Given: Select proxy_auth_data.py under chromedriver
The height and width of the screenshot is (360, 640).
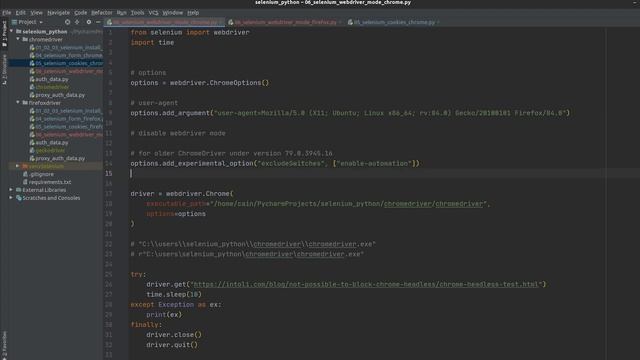Looking at the screenshot, I should 60,95.
